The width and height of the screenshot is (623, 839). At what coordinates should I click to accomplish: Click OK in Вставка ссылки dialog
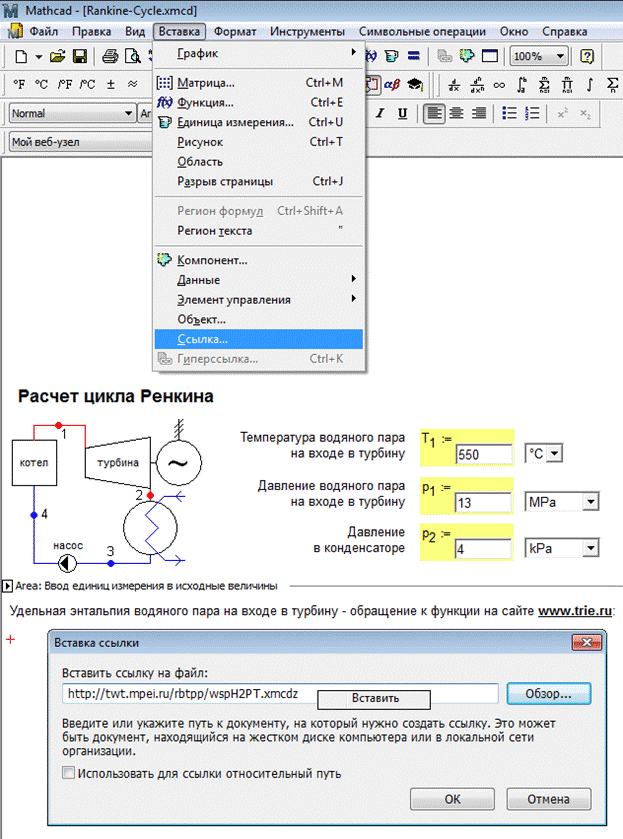tap(452, 799)
